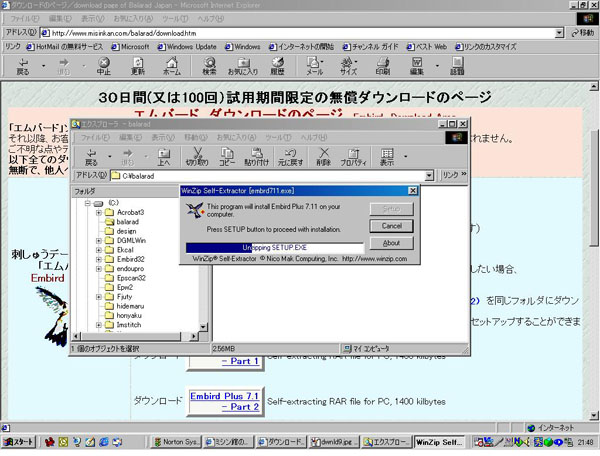Expand the Fjuty folder node
600x456 pixels.
click(99, 296)
